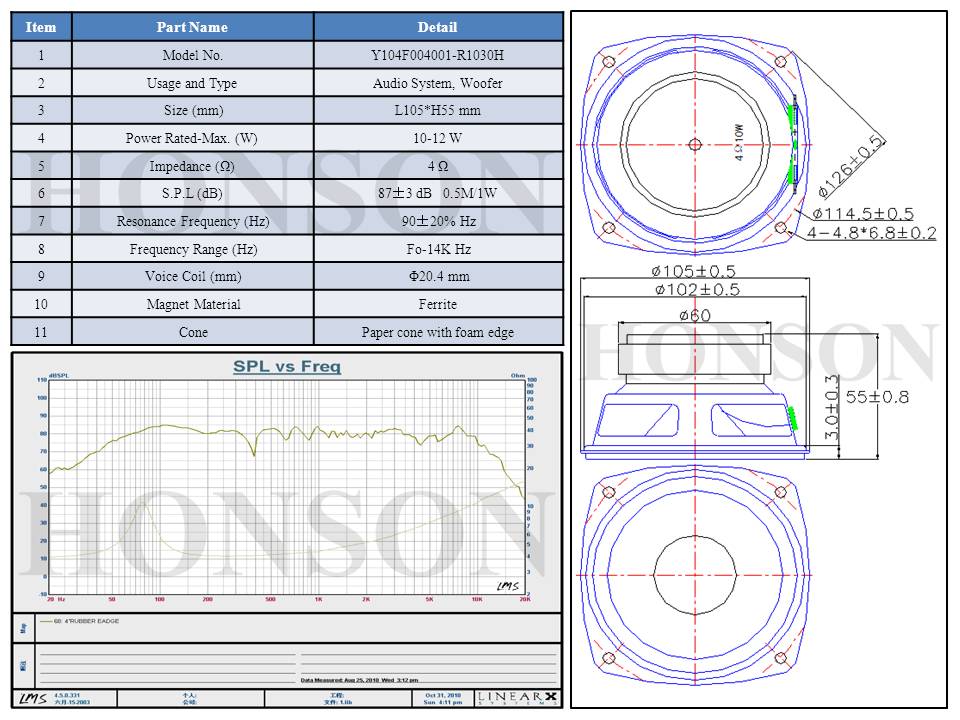
Task: Click the 'SPL vs Freq' chart title
Action: [x=287, y=367]
